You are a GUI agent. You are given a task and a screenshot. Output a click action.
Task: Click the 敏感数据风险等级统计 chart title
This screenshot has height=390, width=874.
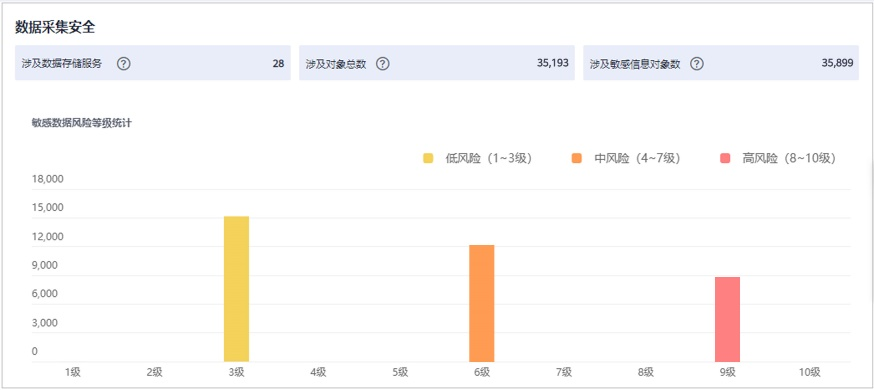82,123
